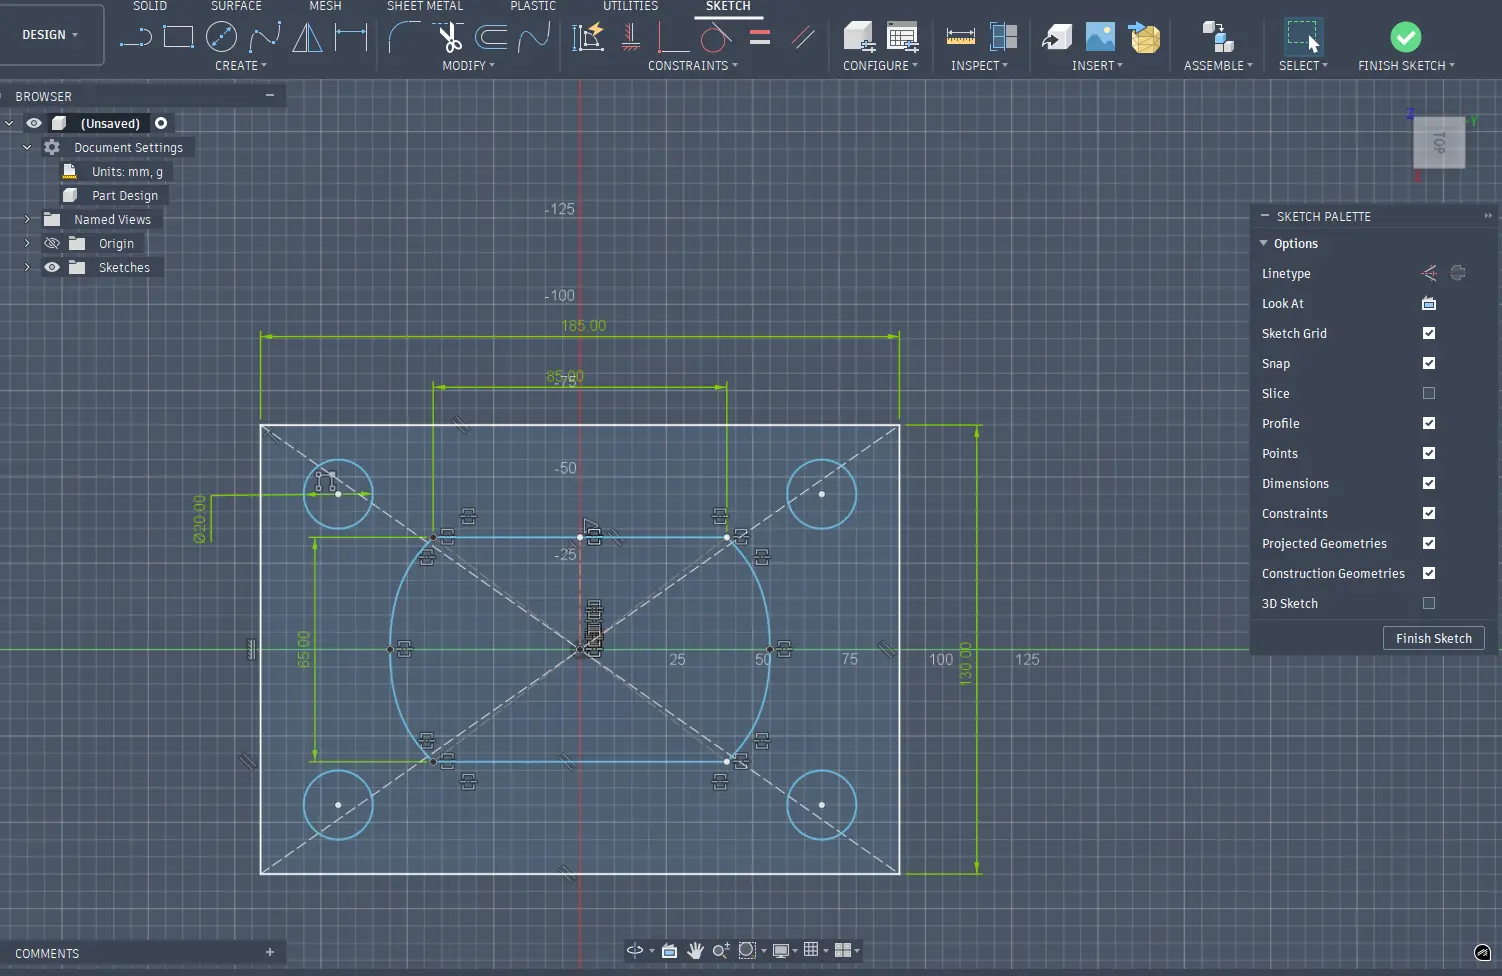Switch to the SURFACE tab
The image size is (1502, 976).
pos(236,6)
